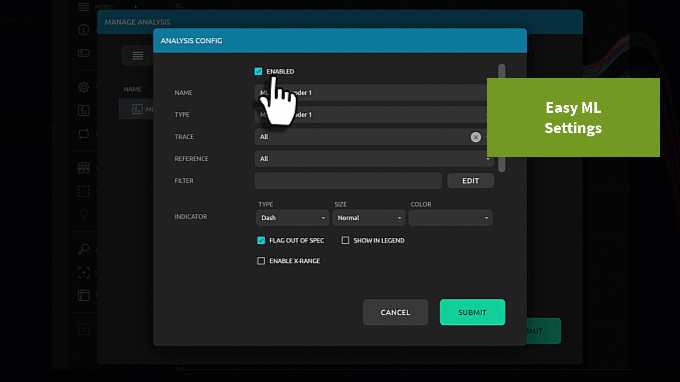
Task: Click into the FILTER input field
Action: click(x=348, y=181)
